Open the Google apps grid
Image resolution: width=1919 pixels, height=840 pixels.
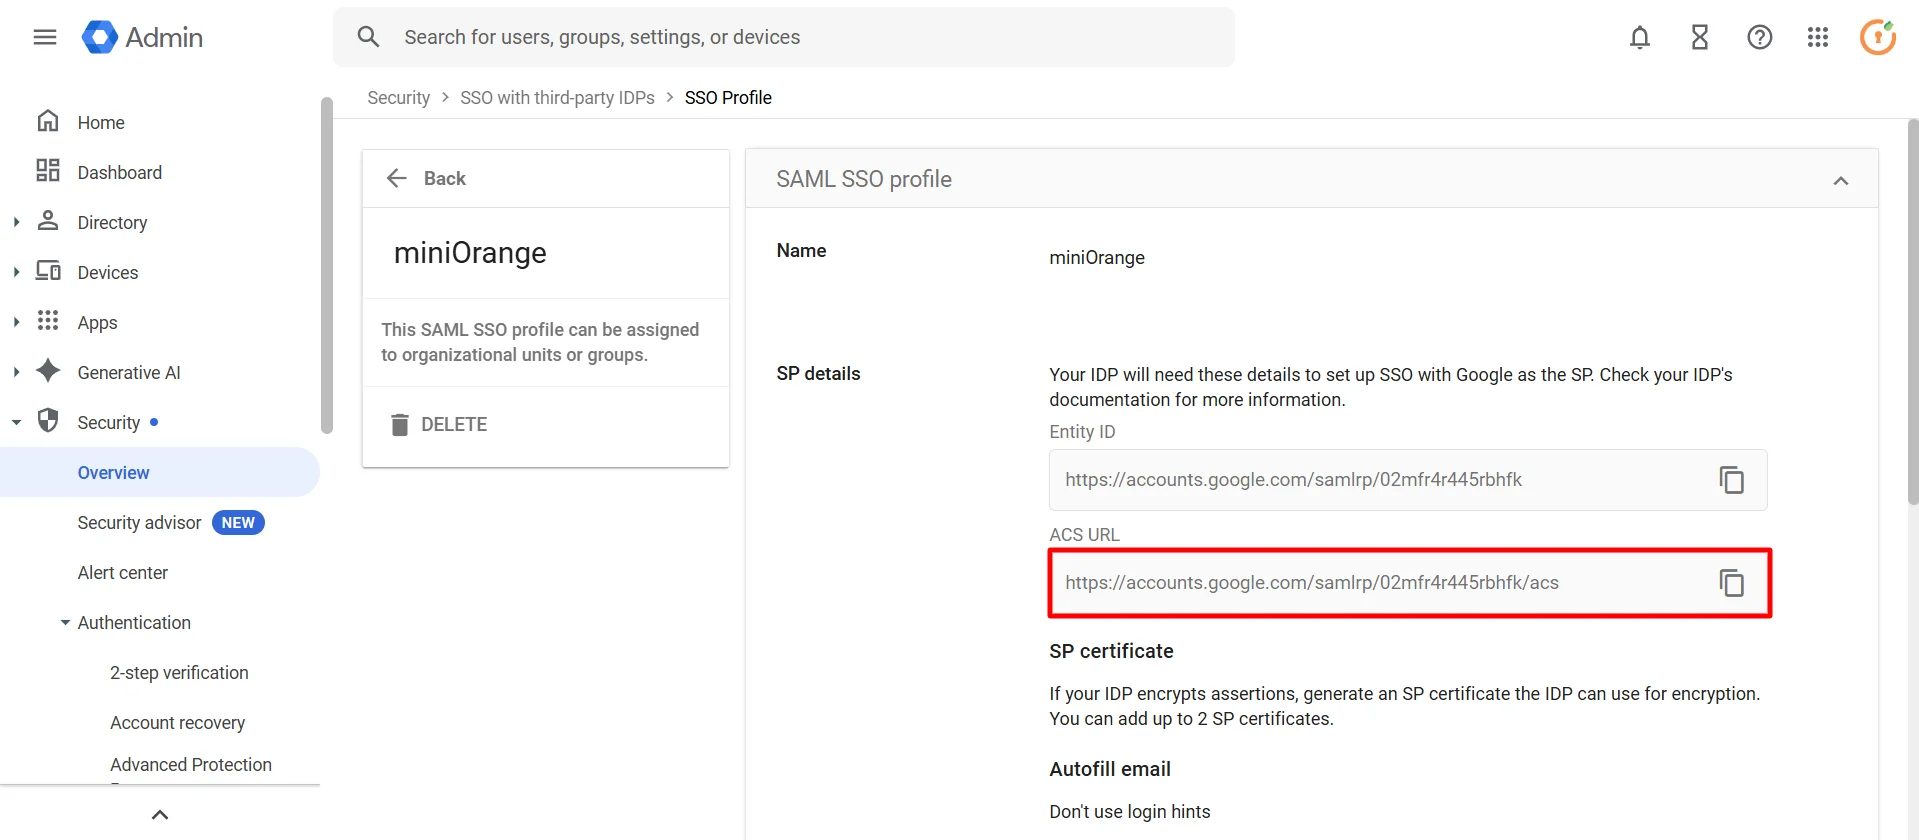(1818, 37)
